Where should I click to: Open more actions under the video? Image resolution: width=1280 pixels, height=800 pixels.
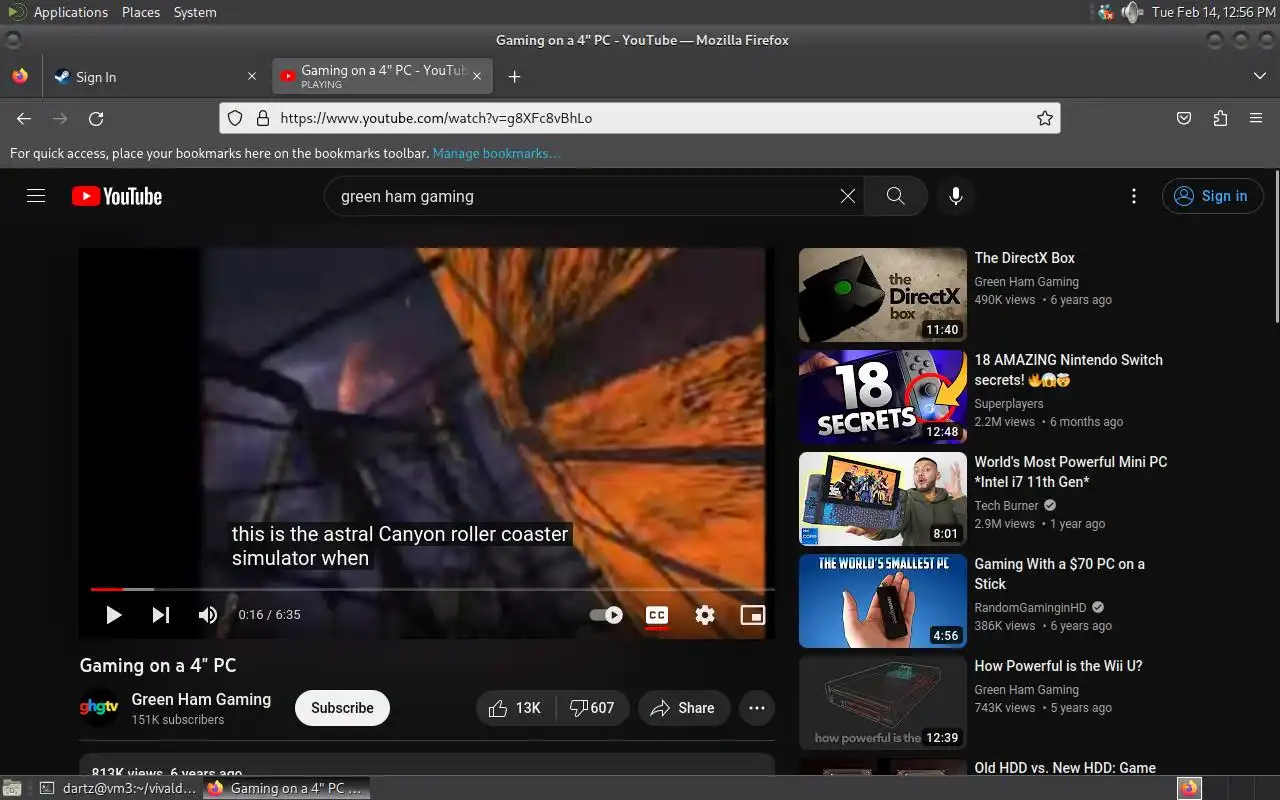(757, 708)
